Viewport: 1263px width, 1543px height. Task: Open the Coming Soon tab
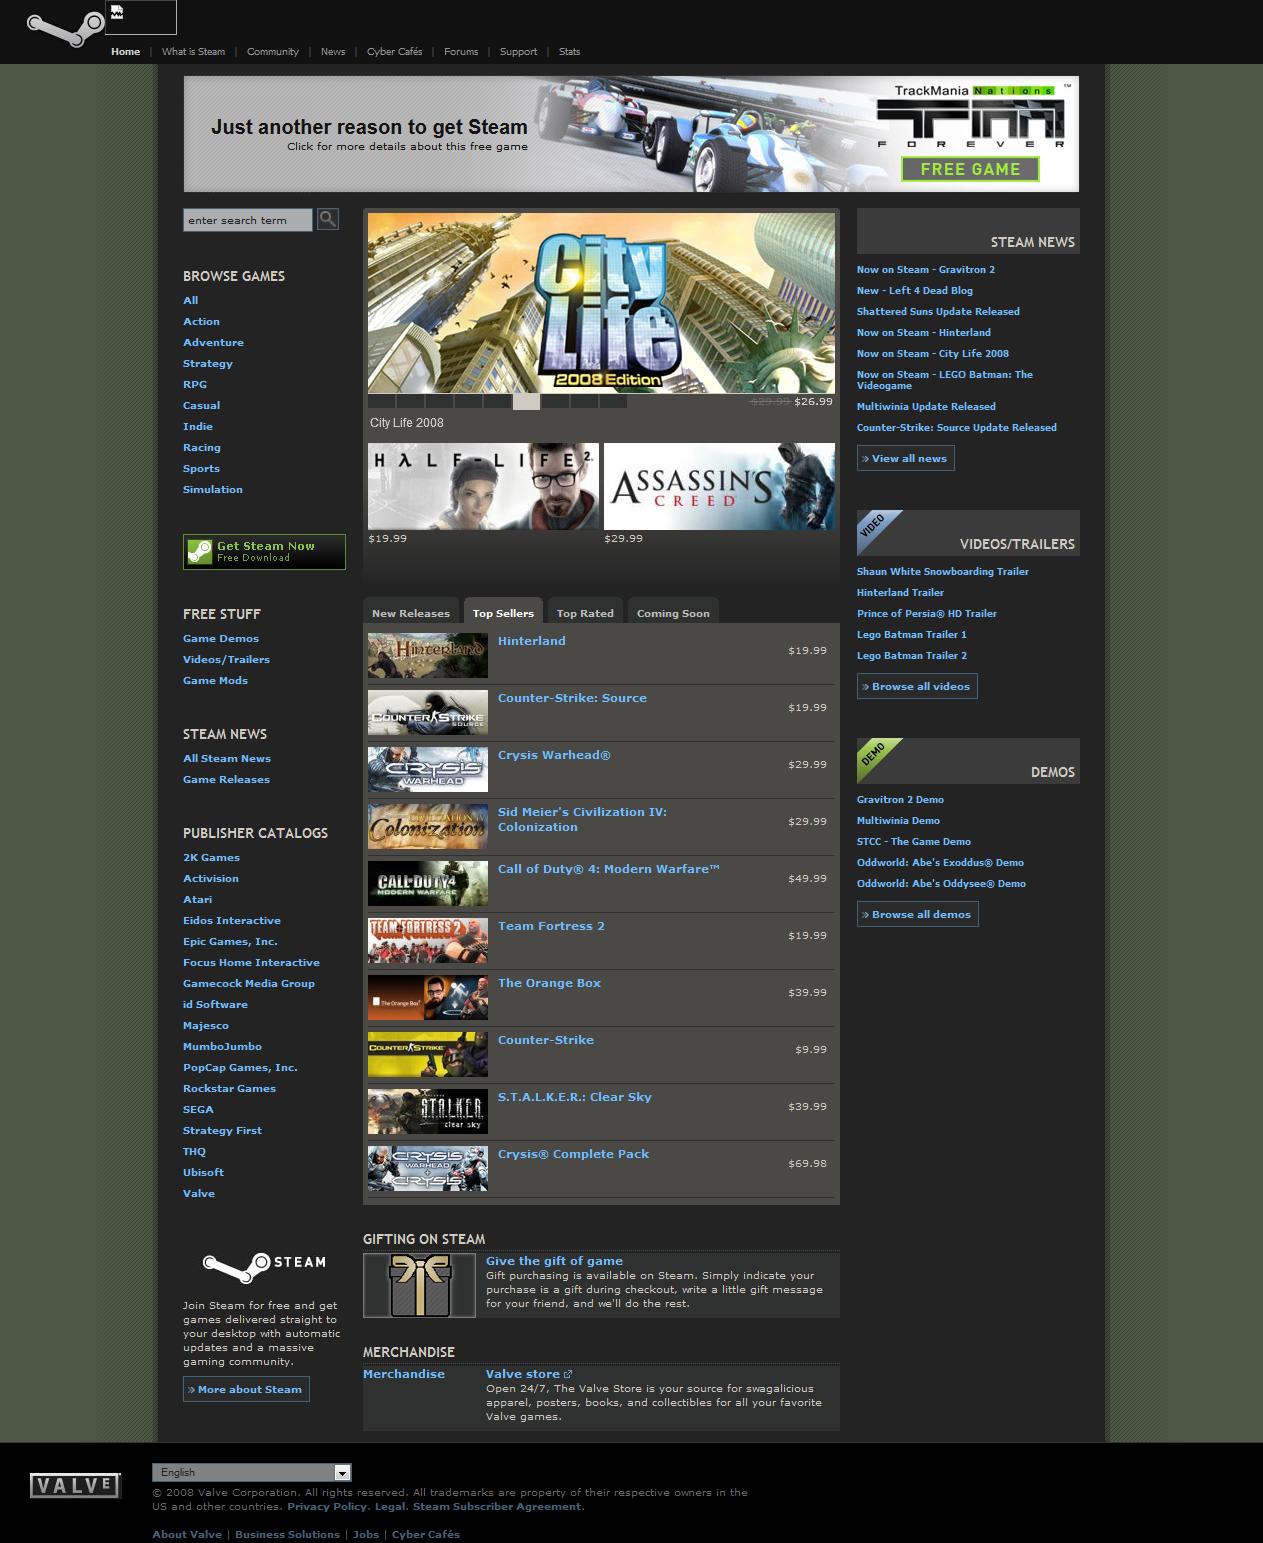click(673, 613)
